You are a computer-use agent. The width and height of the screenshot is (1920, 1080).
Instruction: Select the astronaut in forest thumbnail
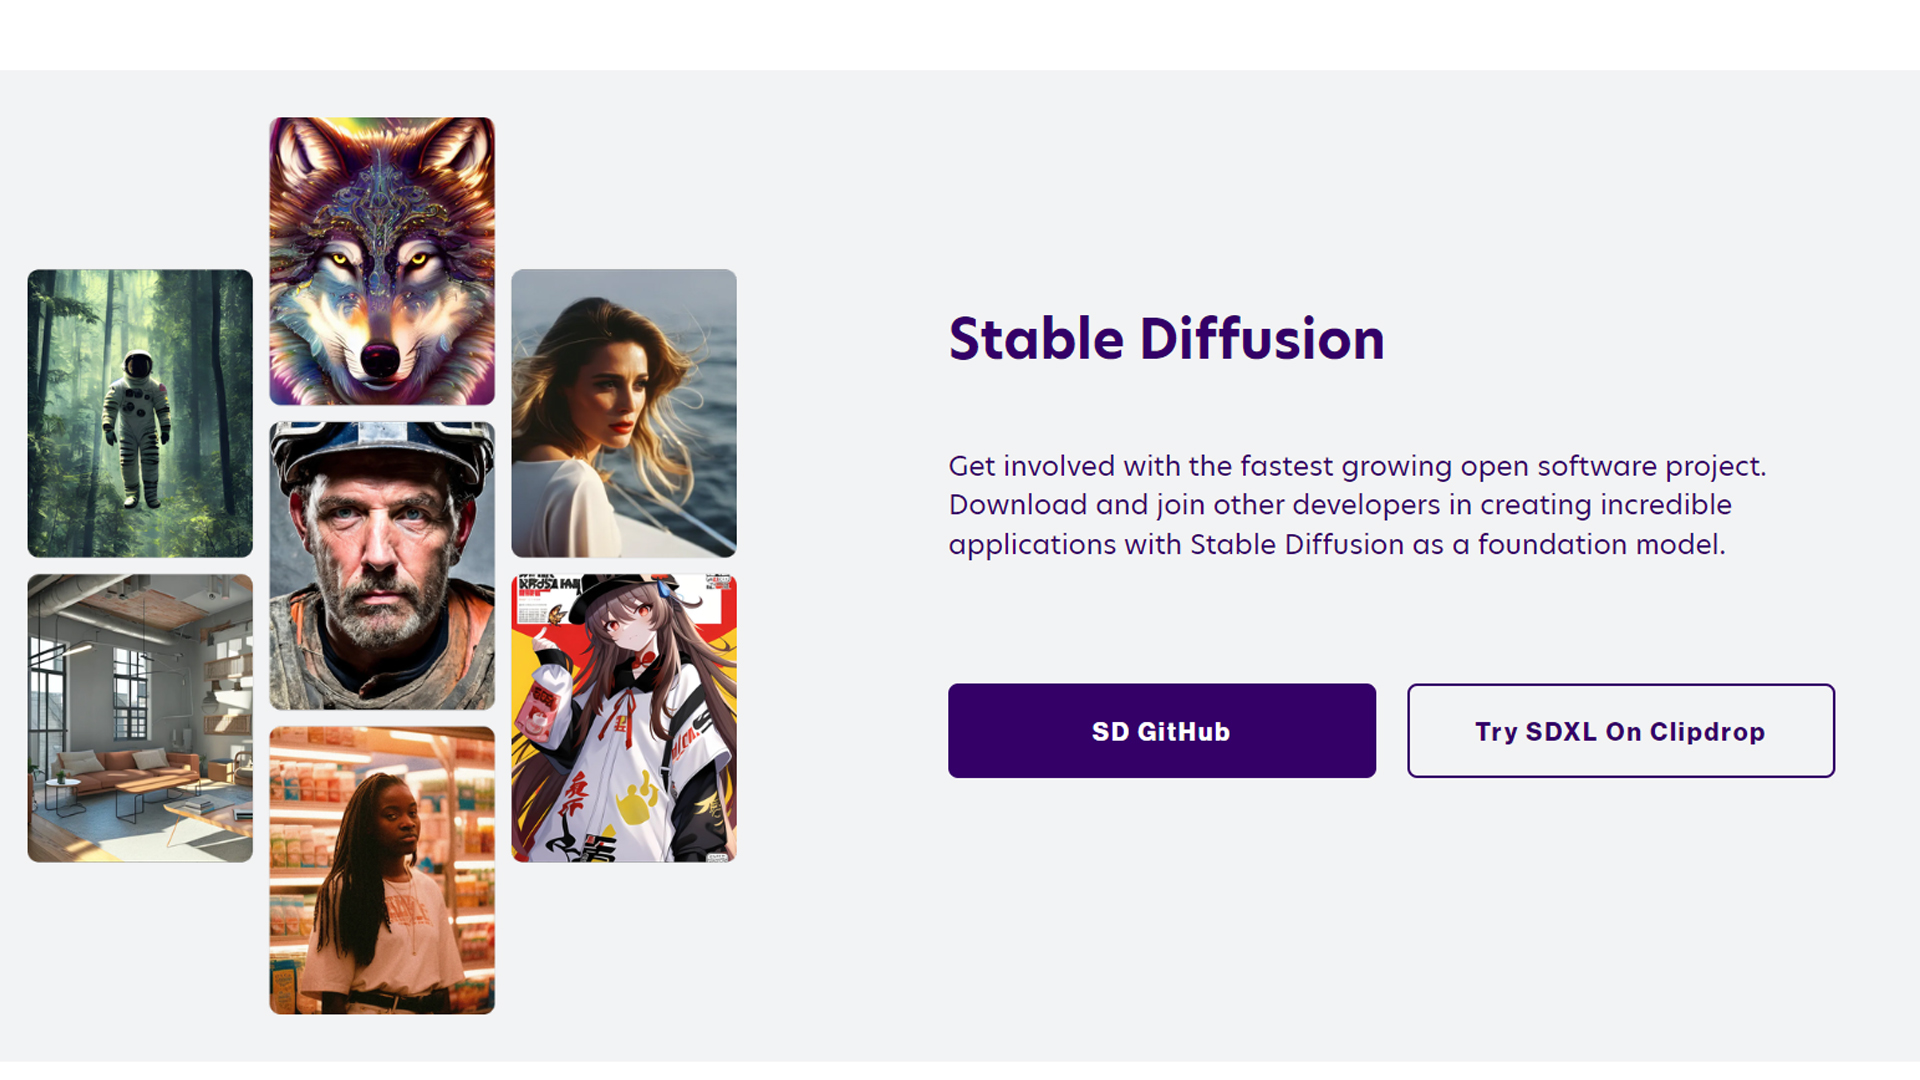[x=140, y=413]
